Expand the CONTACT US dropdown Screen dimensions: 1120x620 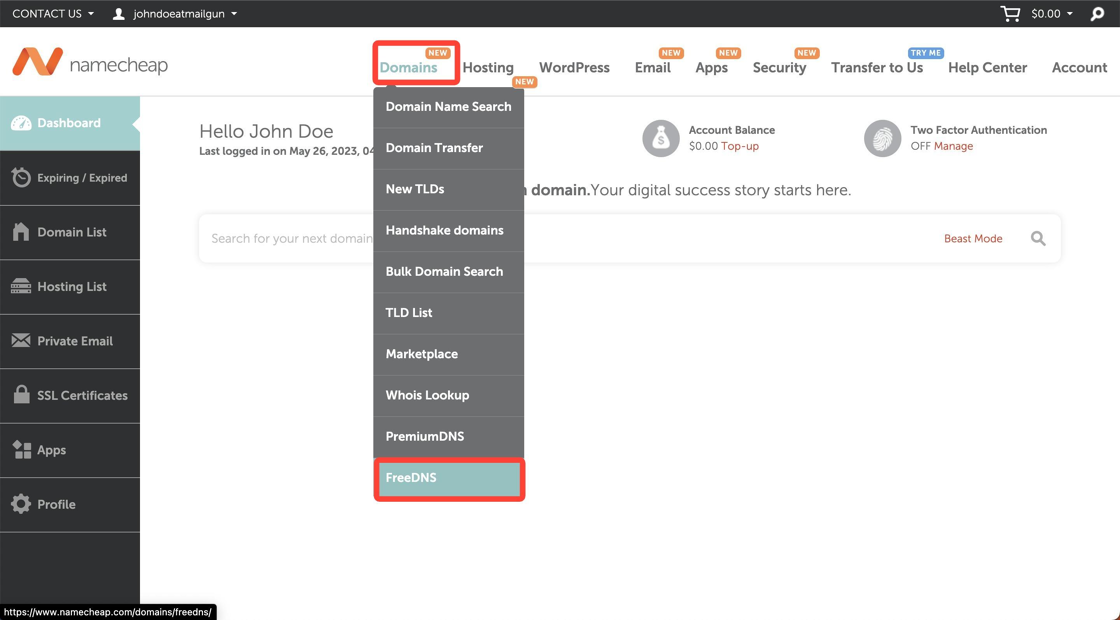point(53,14)
